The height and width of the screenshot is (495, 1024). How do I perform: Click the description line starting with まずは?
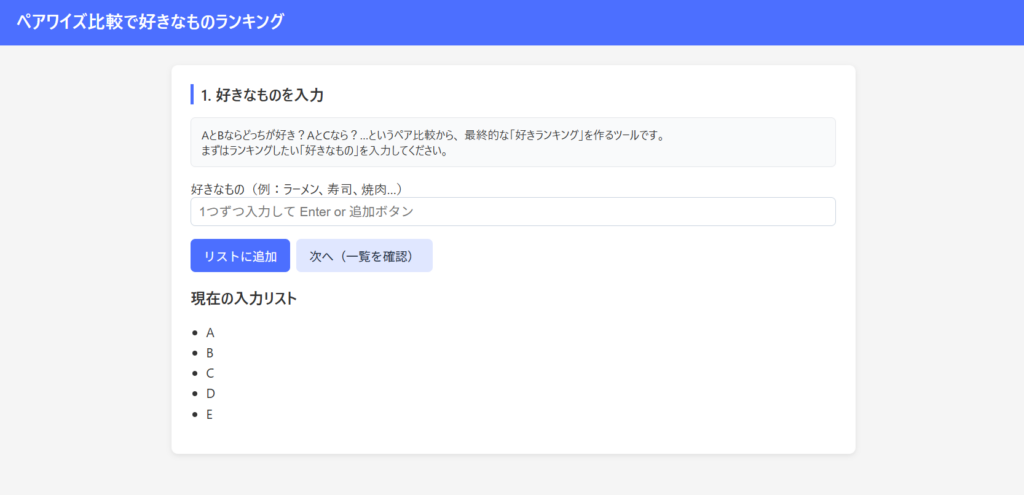coord(323,152)
